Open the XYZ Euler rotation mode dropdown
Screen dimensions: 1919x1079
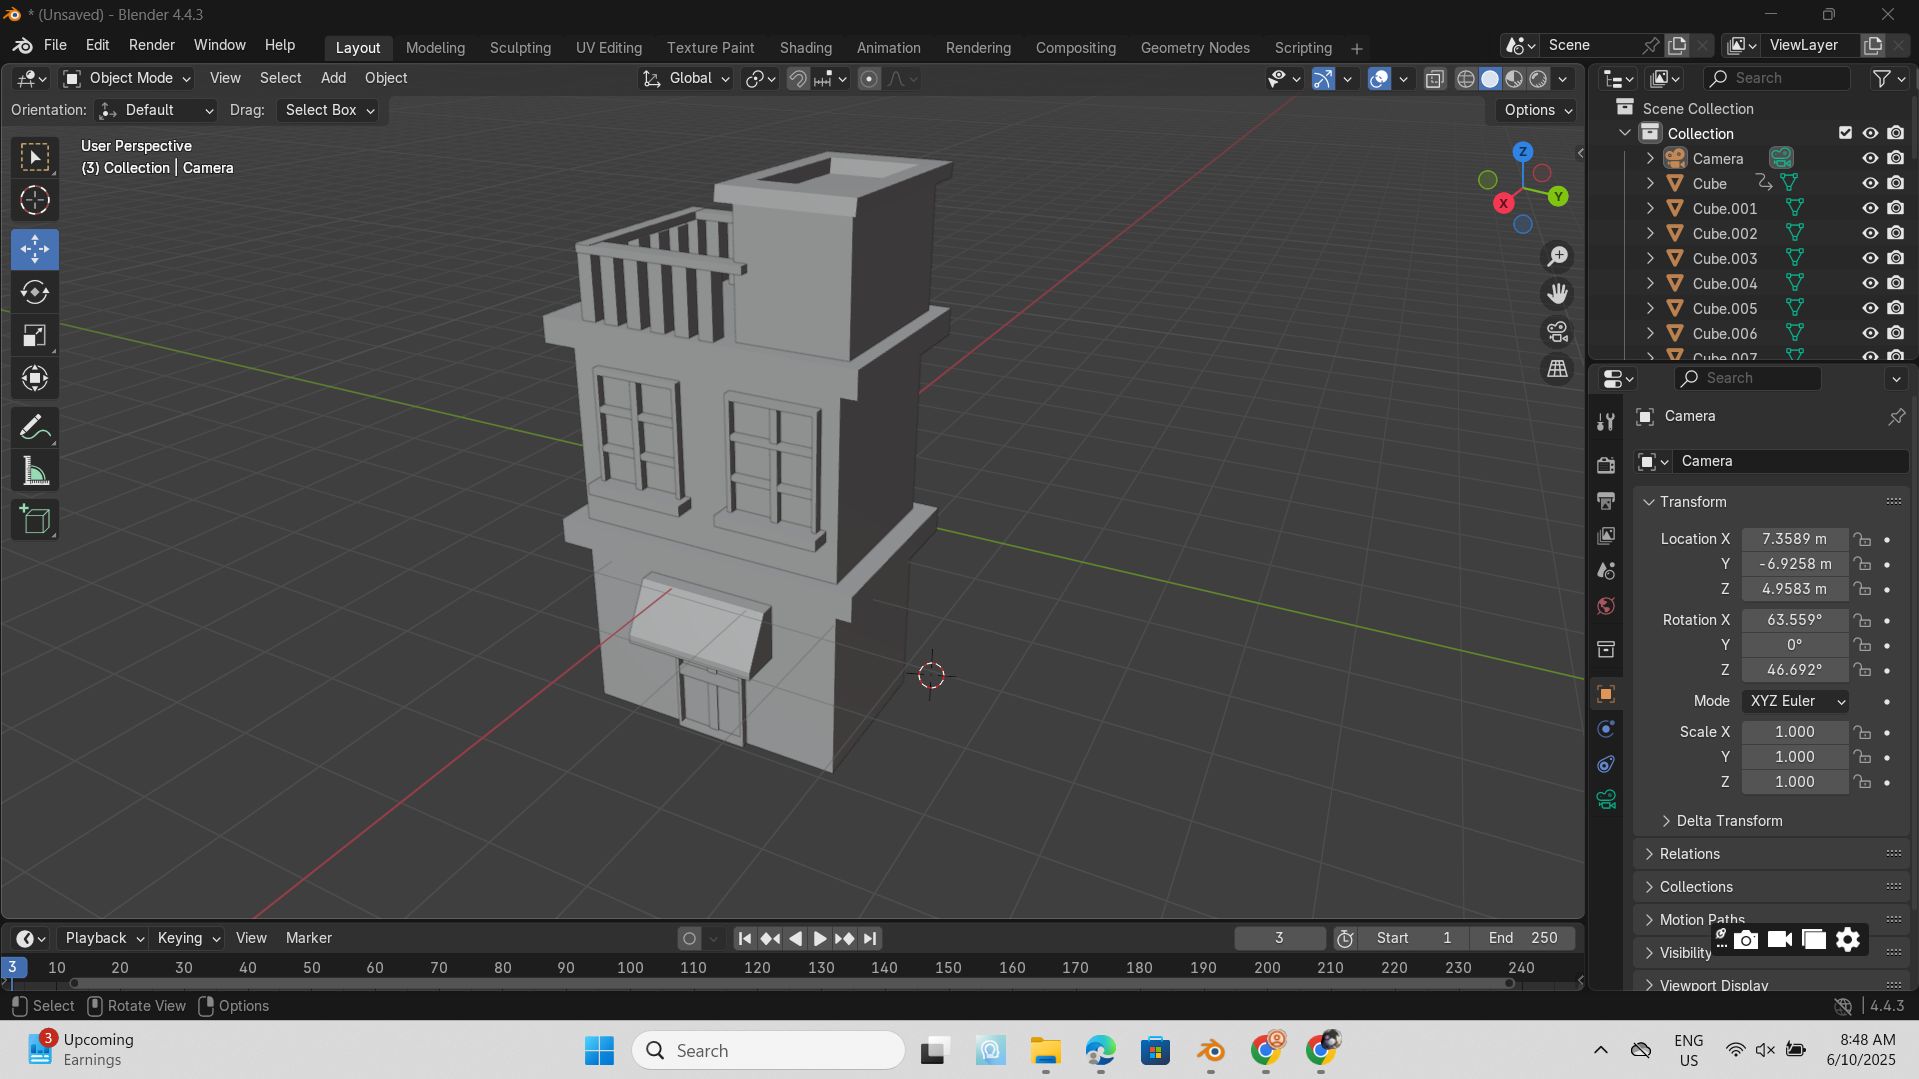pos(1795,701)
